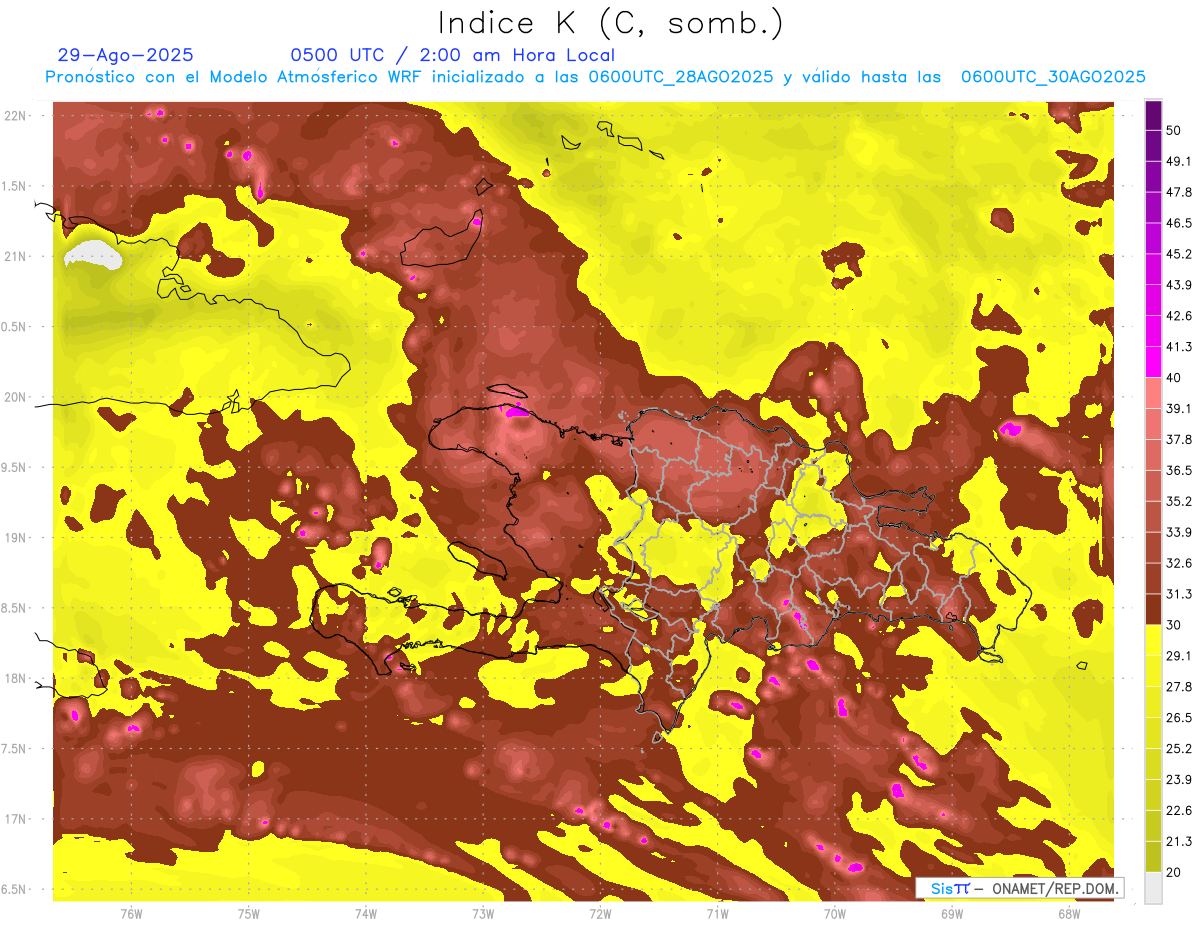
Task: Click legend color band between 35.2 and 36.5
Action: pos(1154,484)
